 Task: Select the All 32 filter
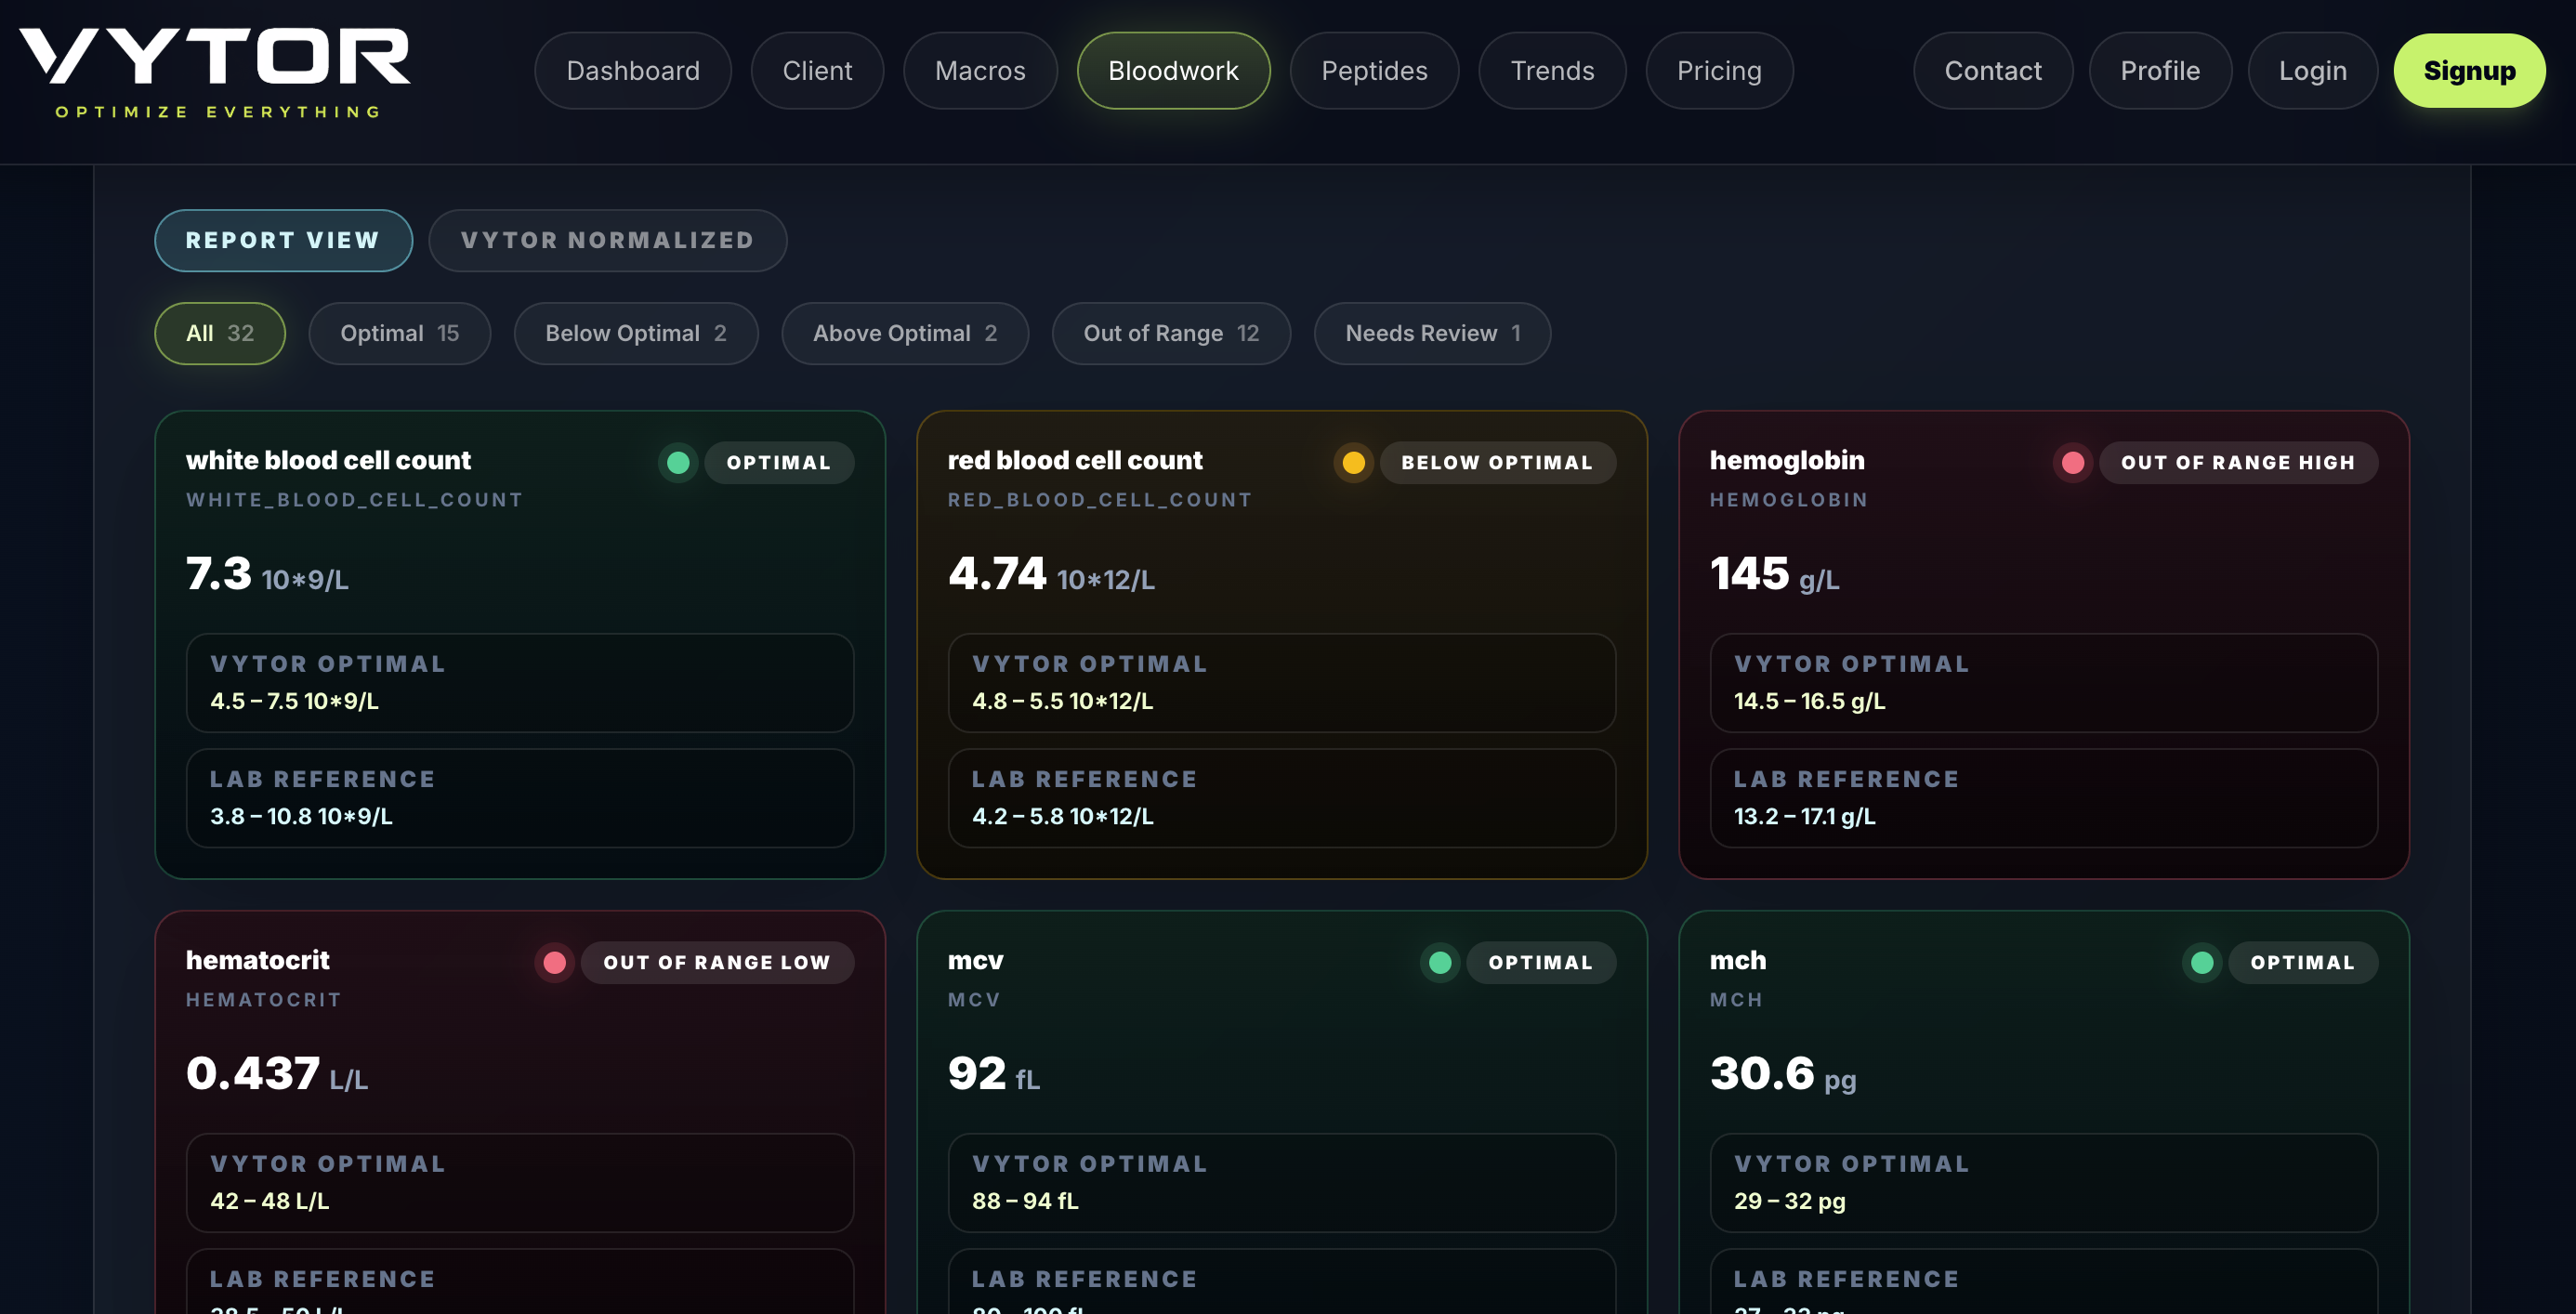pyautogui.click(x=220, y=333)
